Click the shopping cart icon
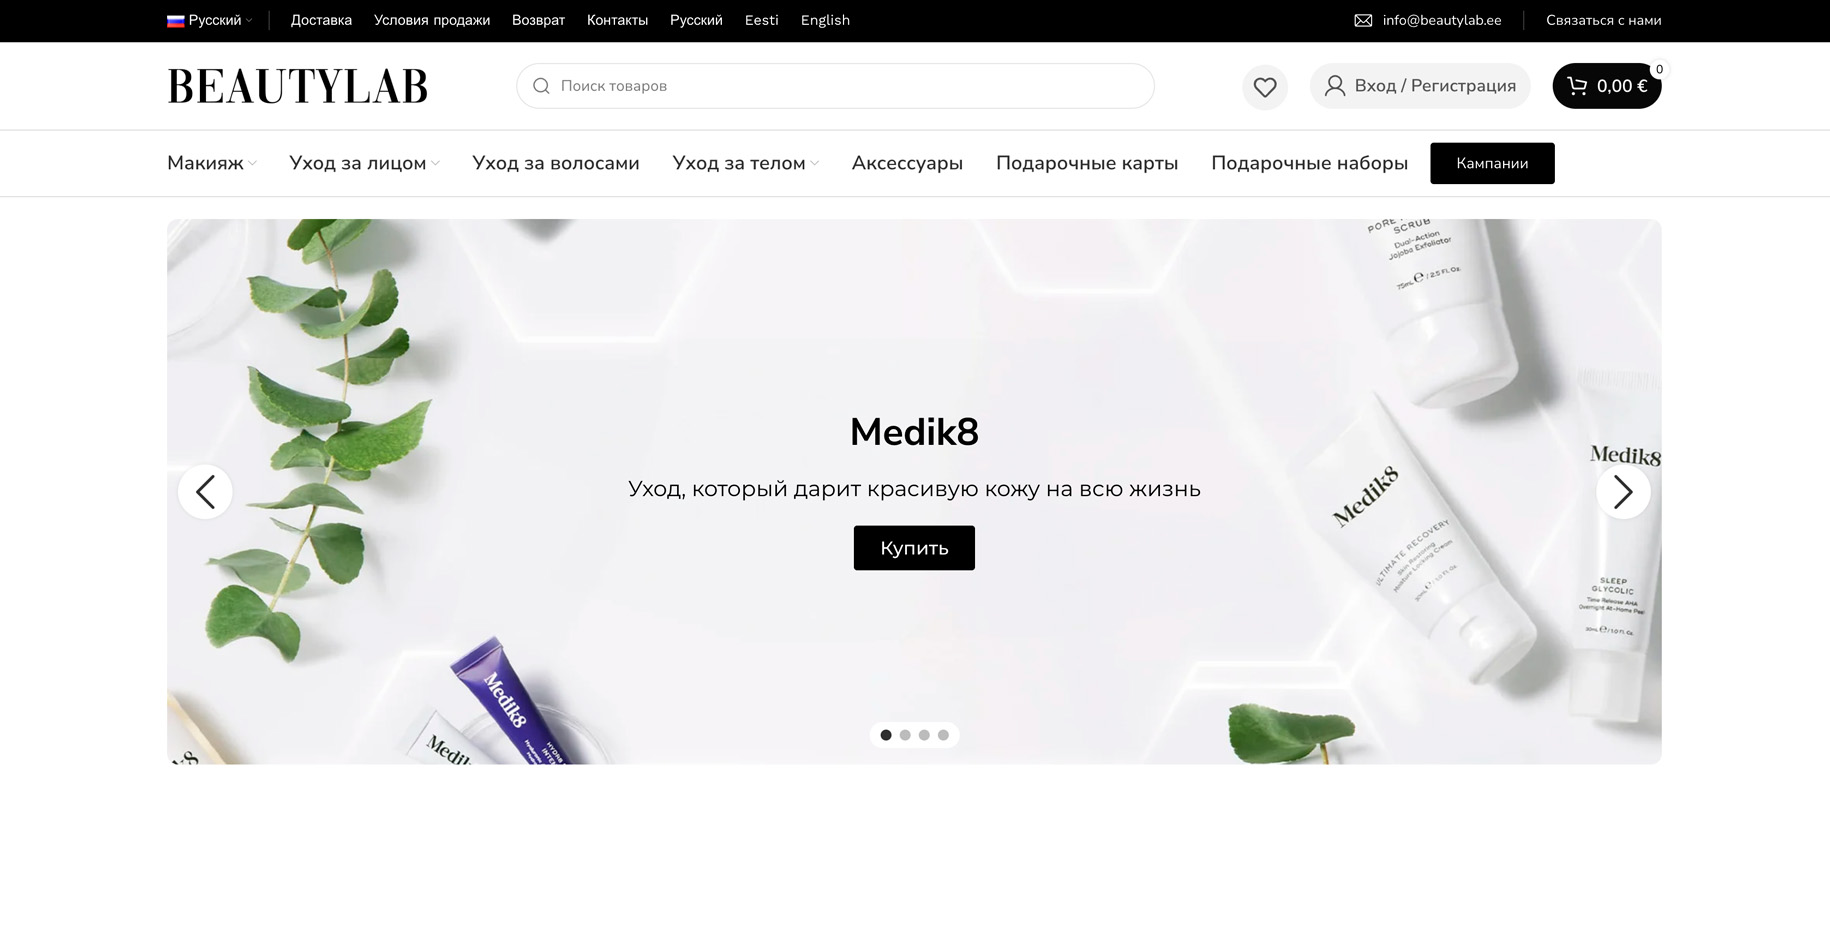This screenshot has height=938, width=1830. (1577, 86)
